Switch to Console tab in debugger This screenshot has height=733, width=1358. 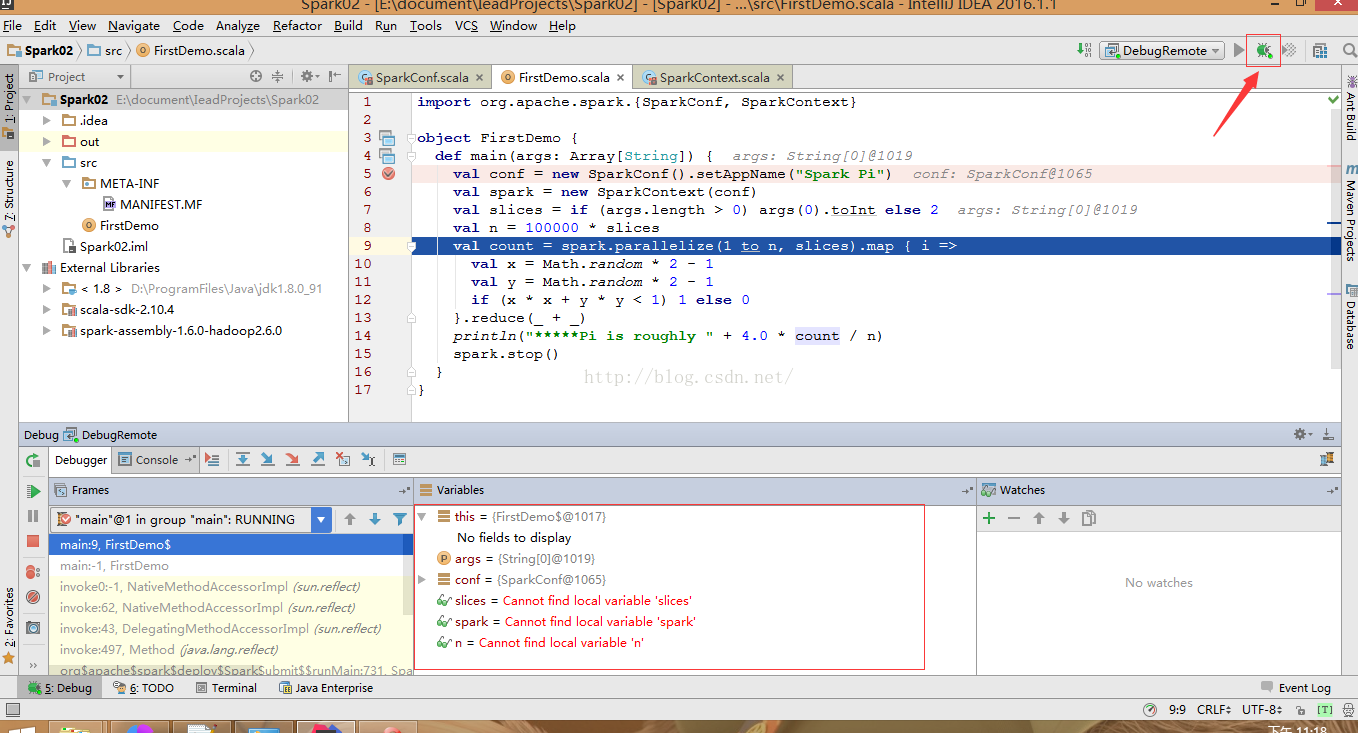[156, 460]
